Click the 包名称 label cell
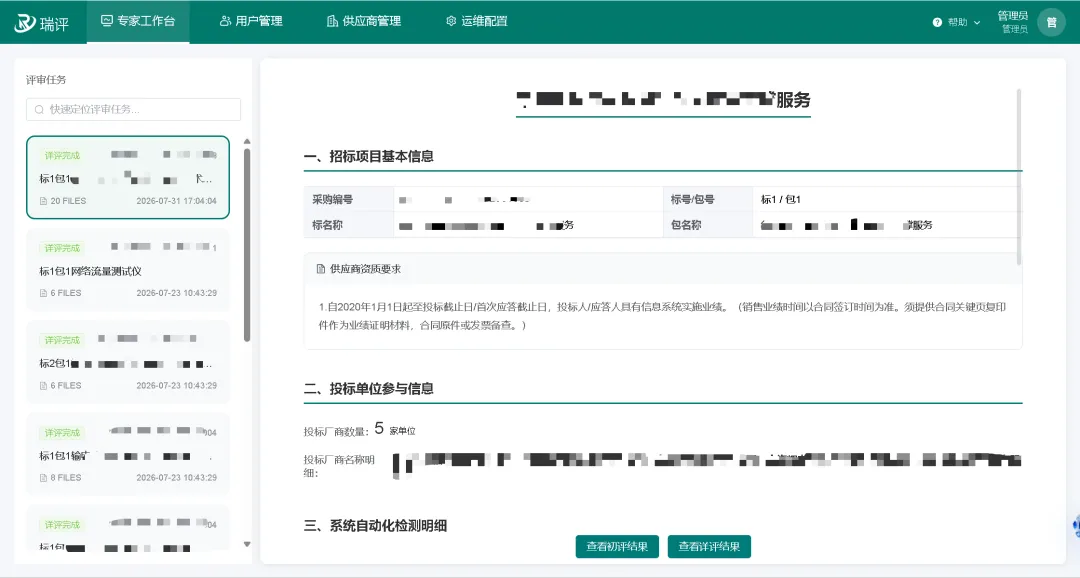 point(707,225)
